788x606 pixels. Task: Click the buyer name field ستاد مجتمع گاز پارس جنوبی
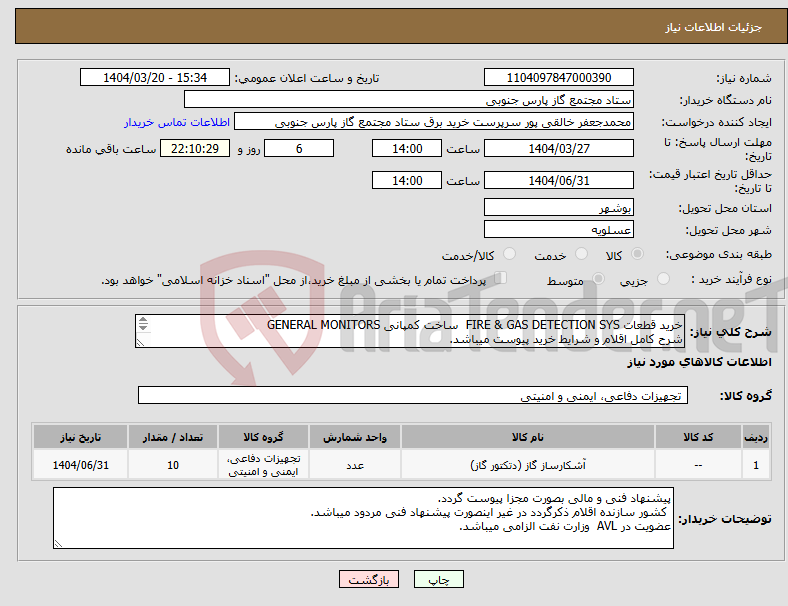pyautogui.click(x=409, y=99)
